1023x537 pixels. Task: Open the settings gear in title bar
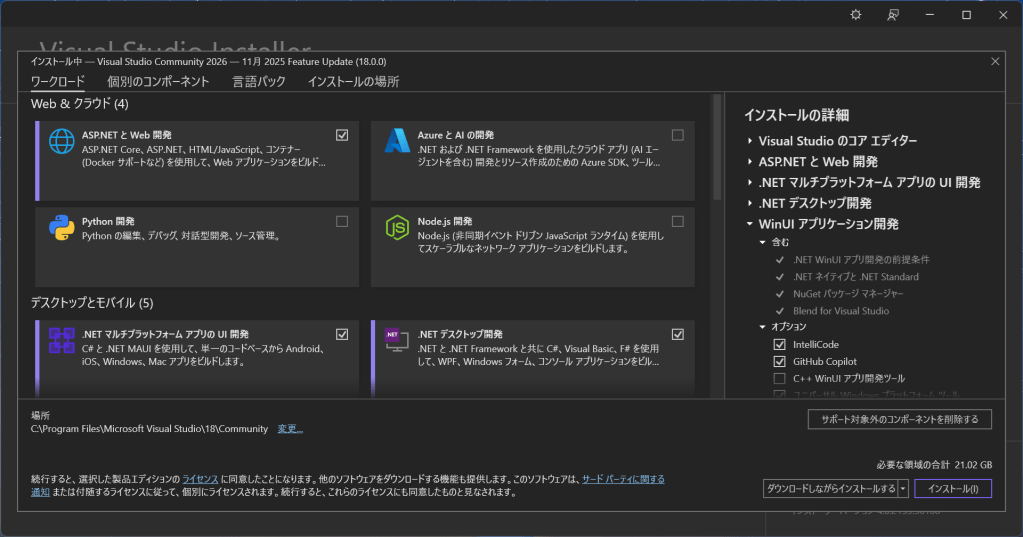[x=855, y=15]
